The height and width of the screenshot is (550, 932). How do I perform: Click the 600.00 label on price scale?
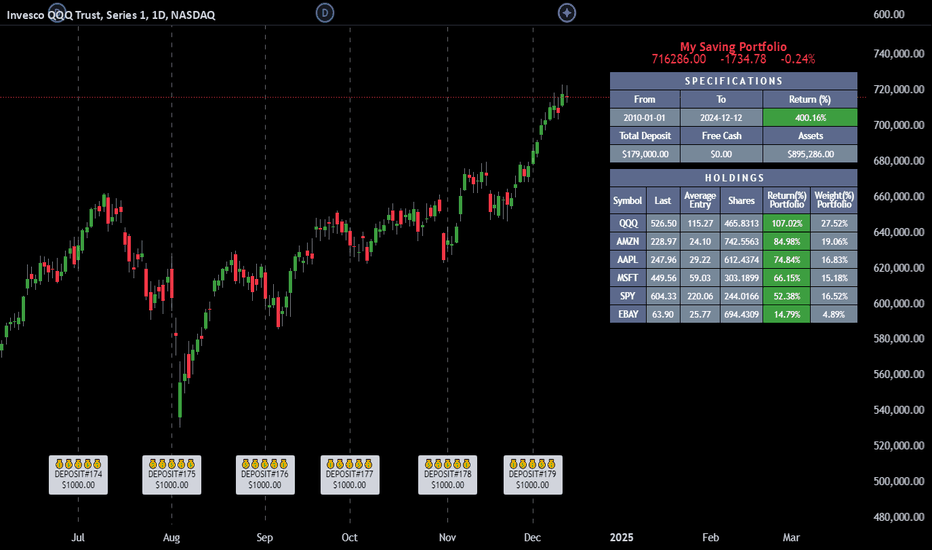(889, 14)
